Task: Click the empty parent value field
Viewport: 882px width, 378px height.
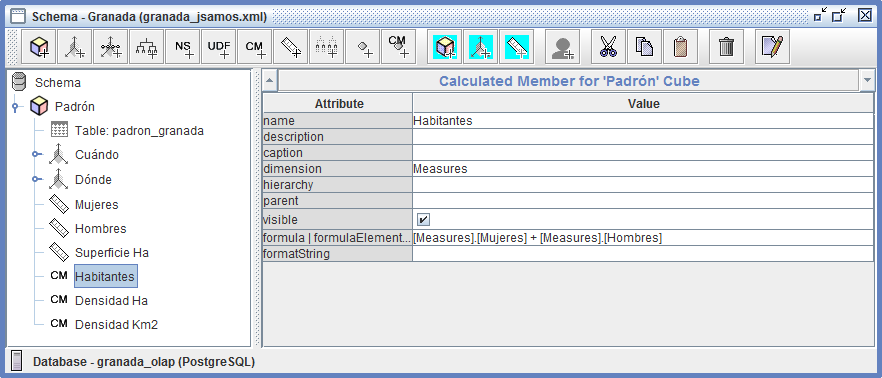Action: click(x=643, y=200)
